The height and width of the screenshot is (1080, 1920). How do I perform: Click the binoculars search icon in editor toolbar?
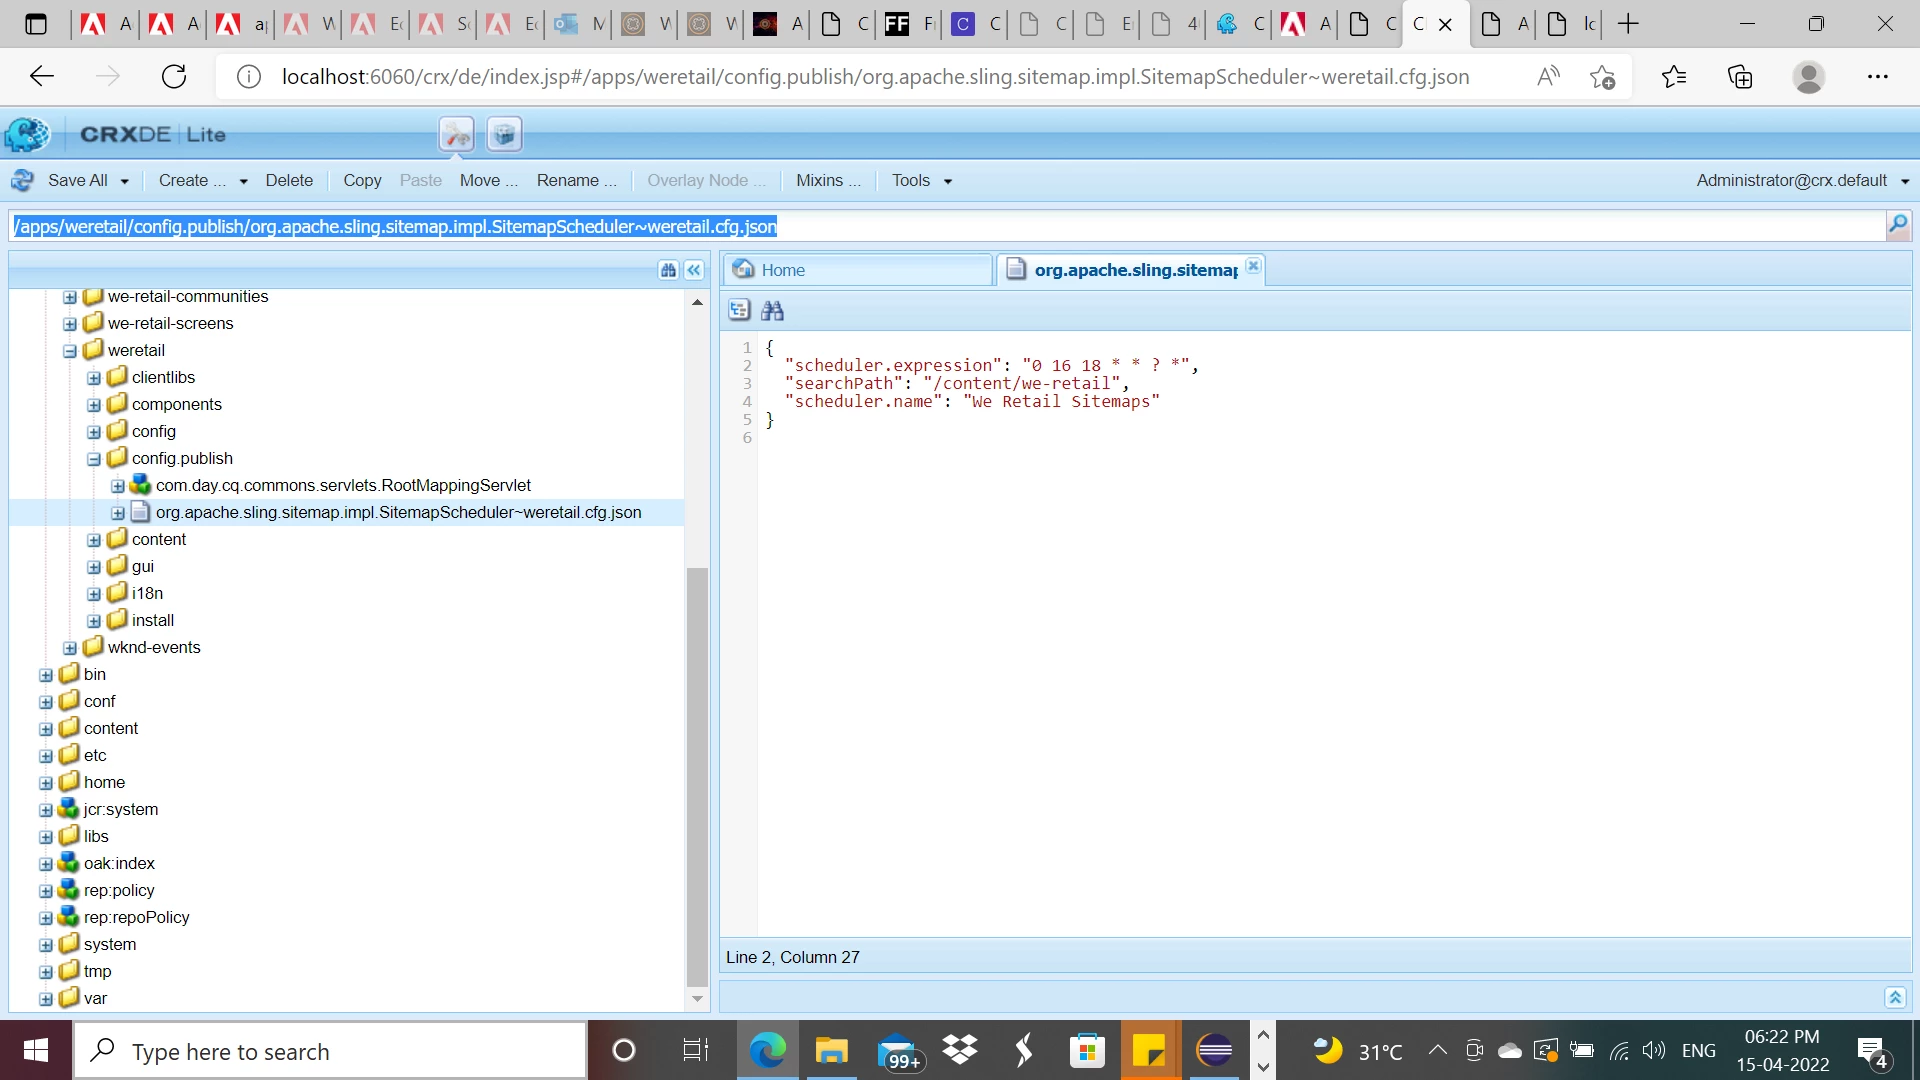coord(772,311)
